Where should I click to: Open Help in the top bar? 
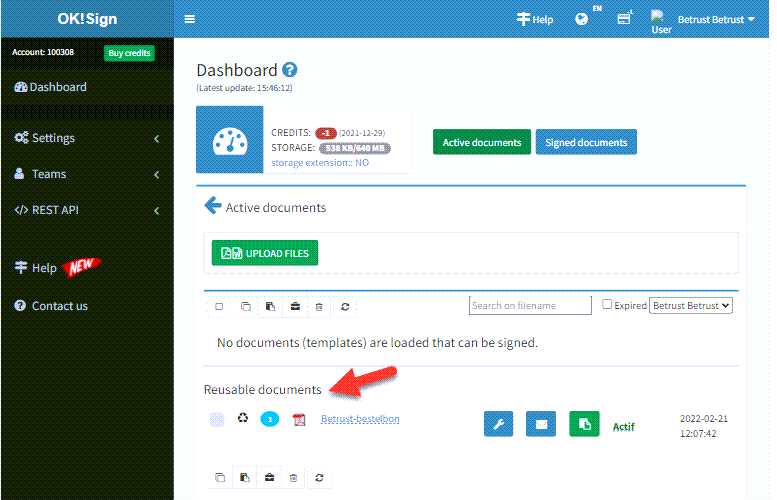tap(535, 19)
